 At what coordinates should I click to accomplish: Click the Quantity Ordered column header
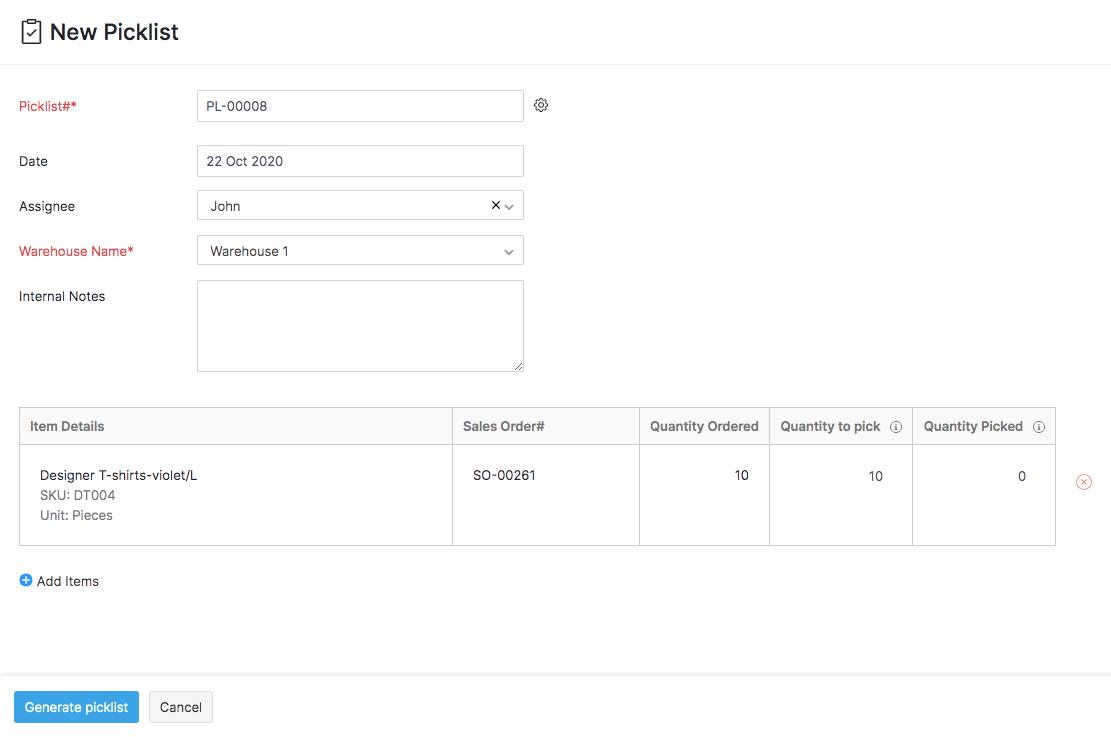click(x=703, y=426)
